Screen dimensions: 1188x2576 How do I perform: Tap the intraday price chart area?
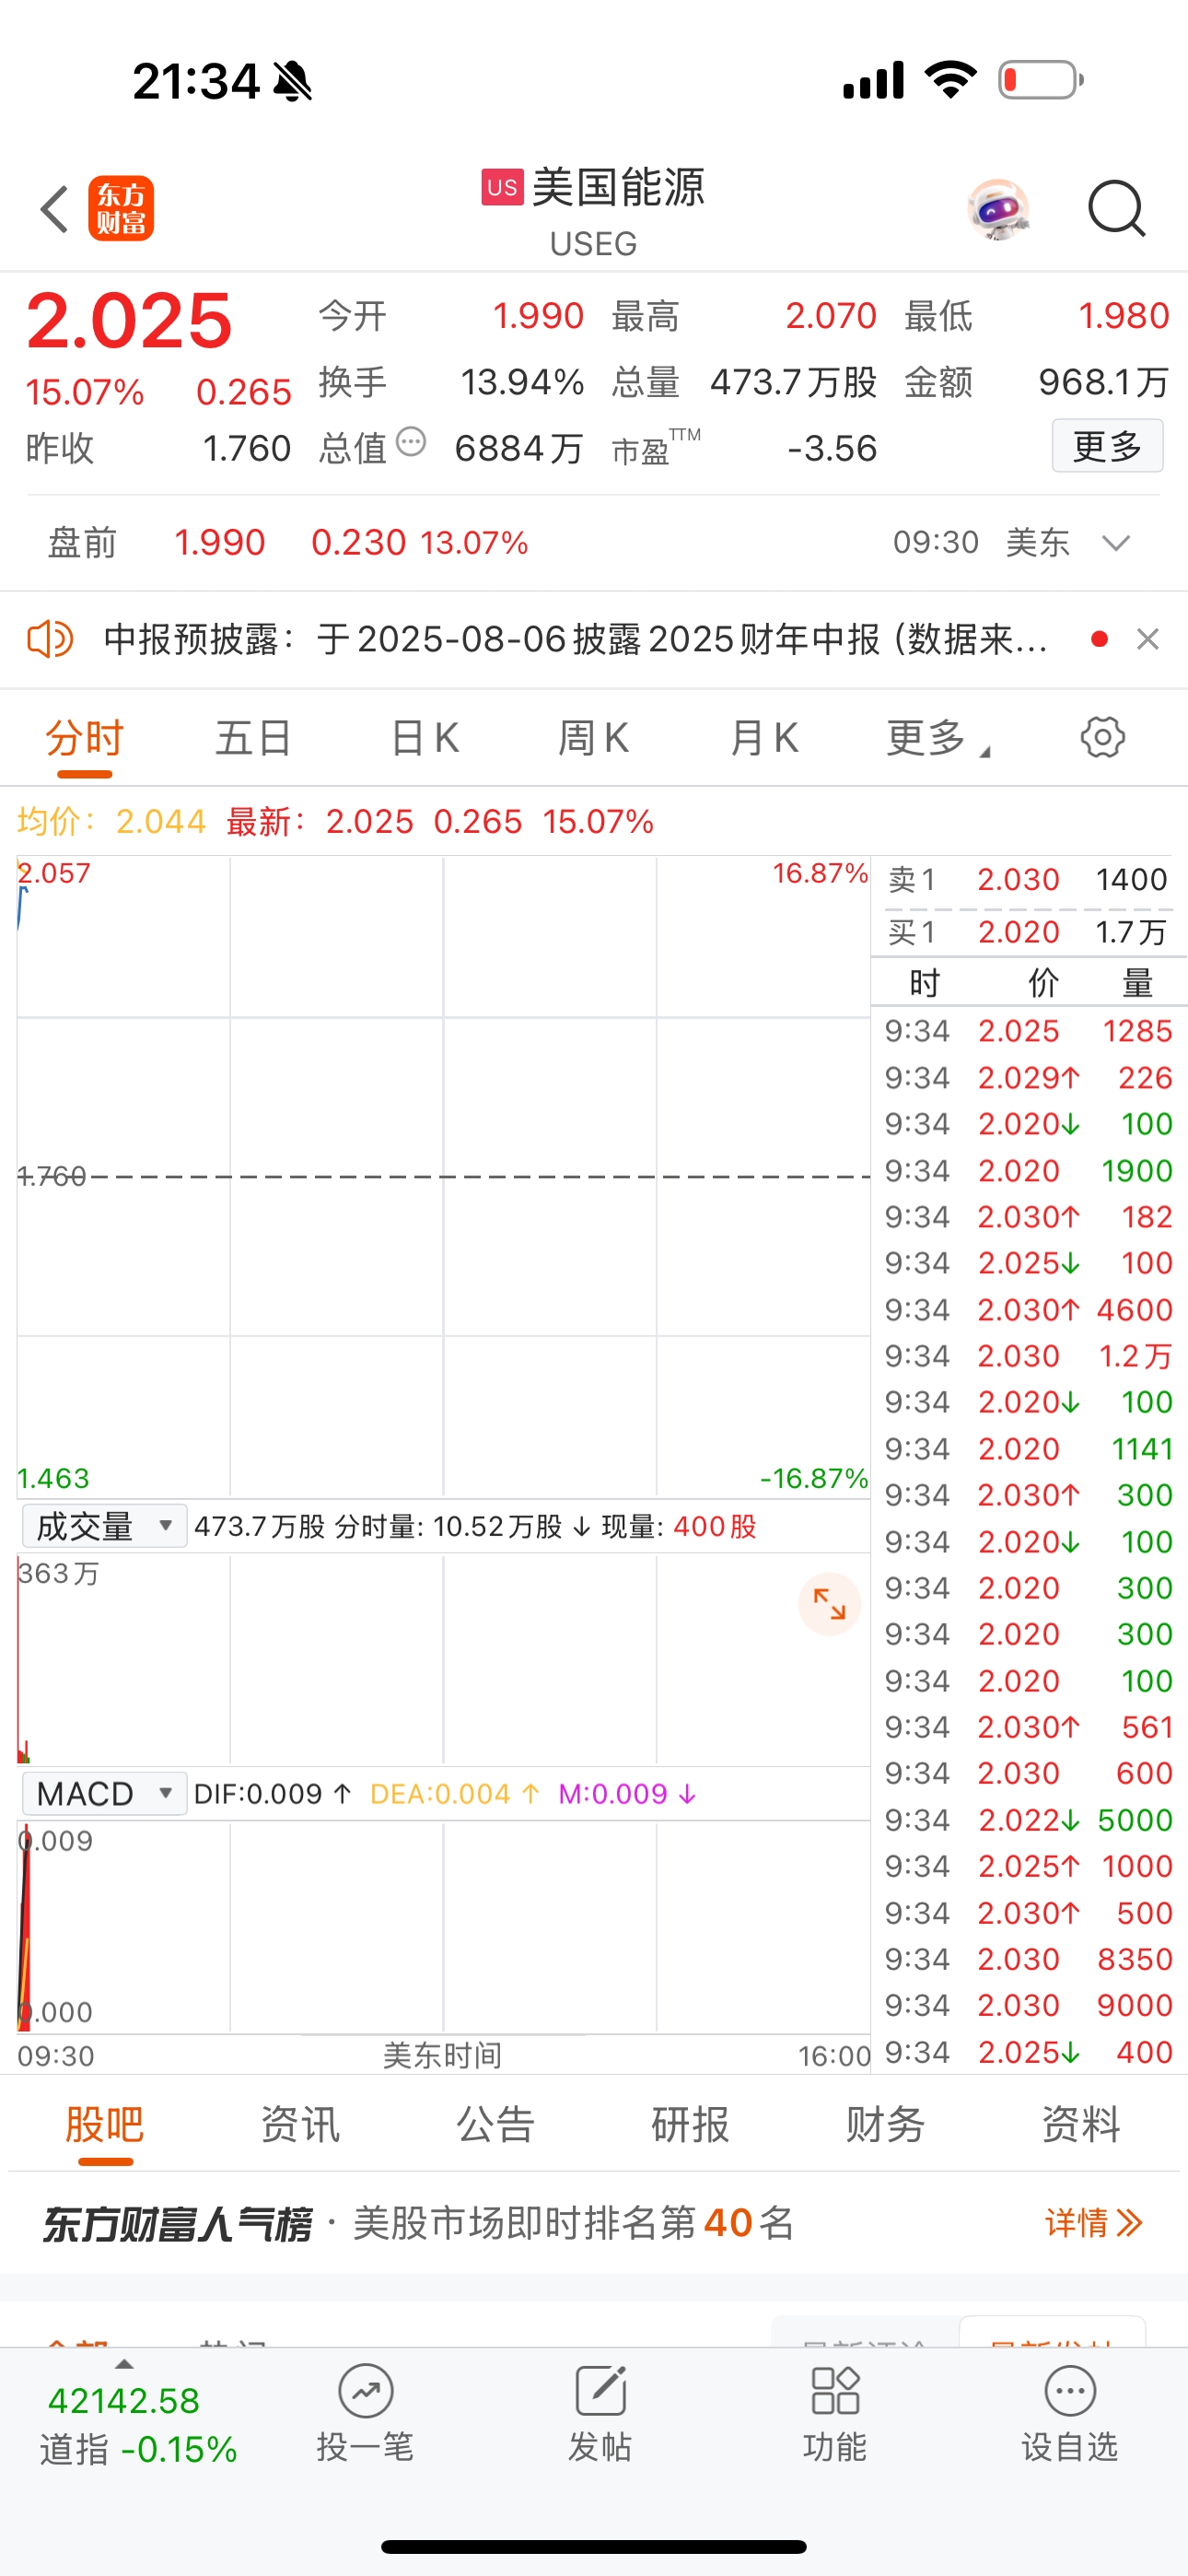444,1176
